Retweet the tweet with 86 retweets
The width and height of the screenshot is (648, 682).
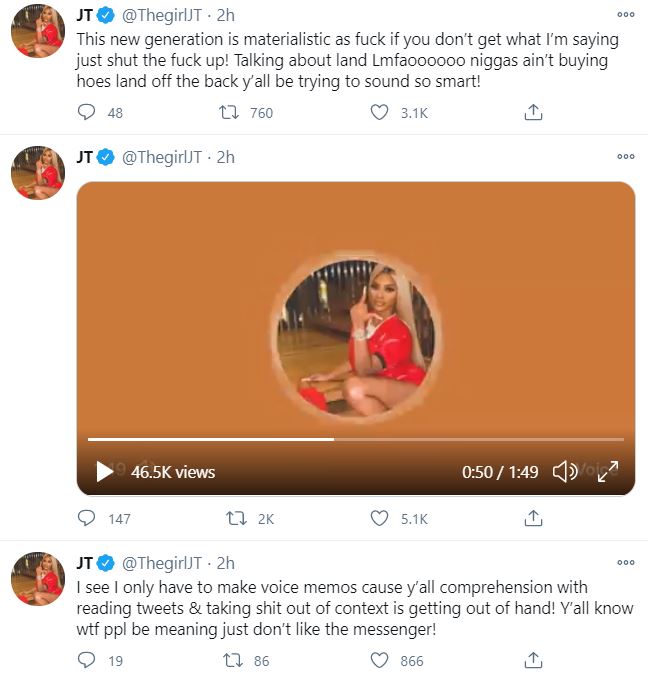click(233, 660)
